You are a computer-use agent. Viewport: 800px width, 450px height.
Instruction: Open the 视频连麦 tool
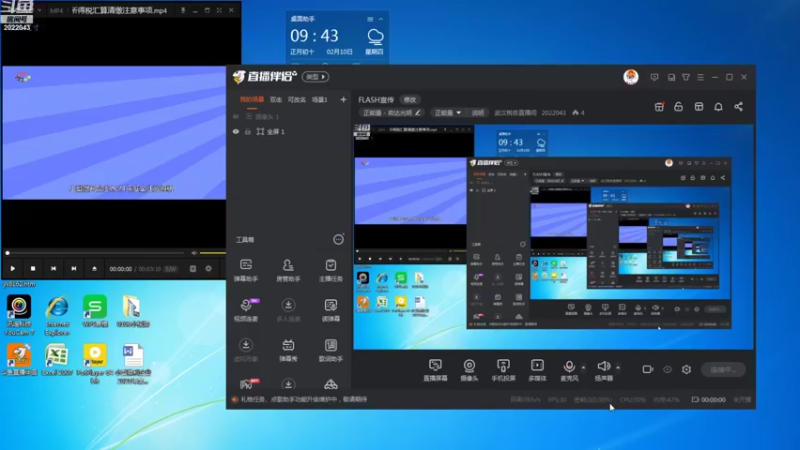(x=246, y=310)
